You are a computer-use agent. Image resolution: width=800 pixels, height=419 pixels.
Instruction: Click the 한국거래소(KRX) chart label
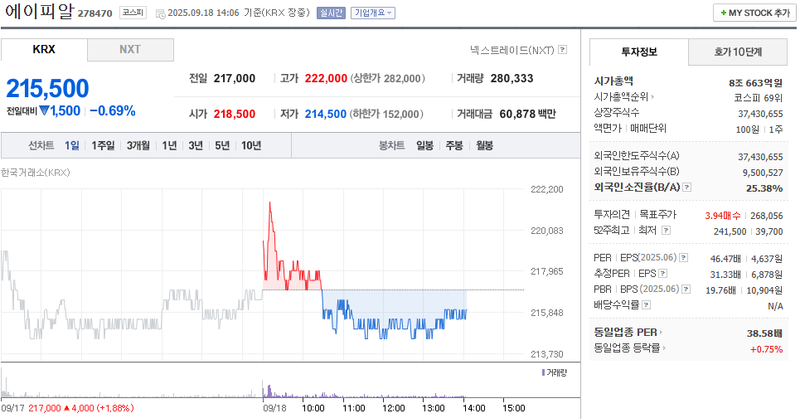(x=35, y=172)
